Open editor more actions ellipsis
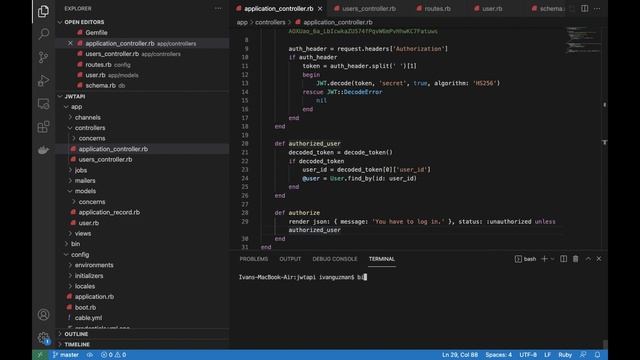Viewport: 640px width, 360px height. [597, 8]
